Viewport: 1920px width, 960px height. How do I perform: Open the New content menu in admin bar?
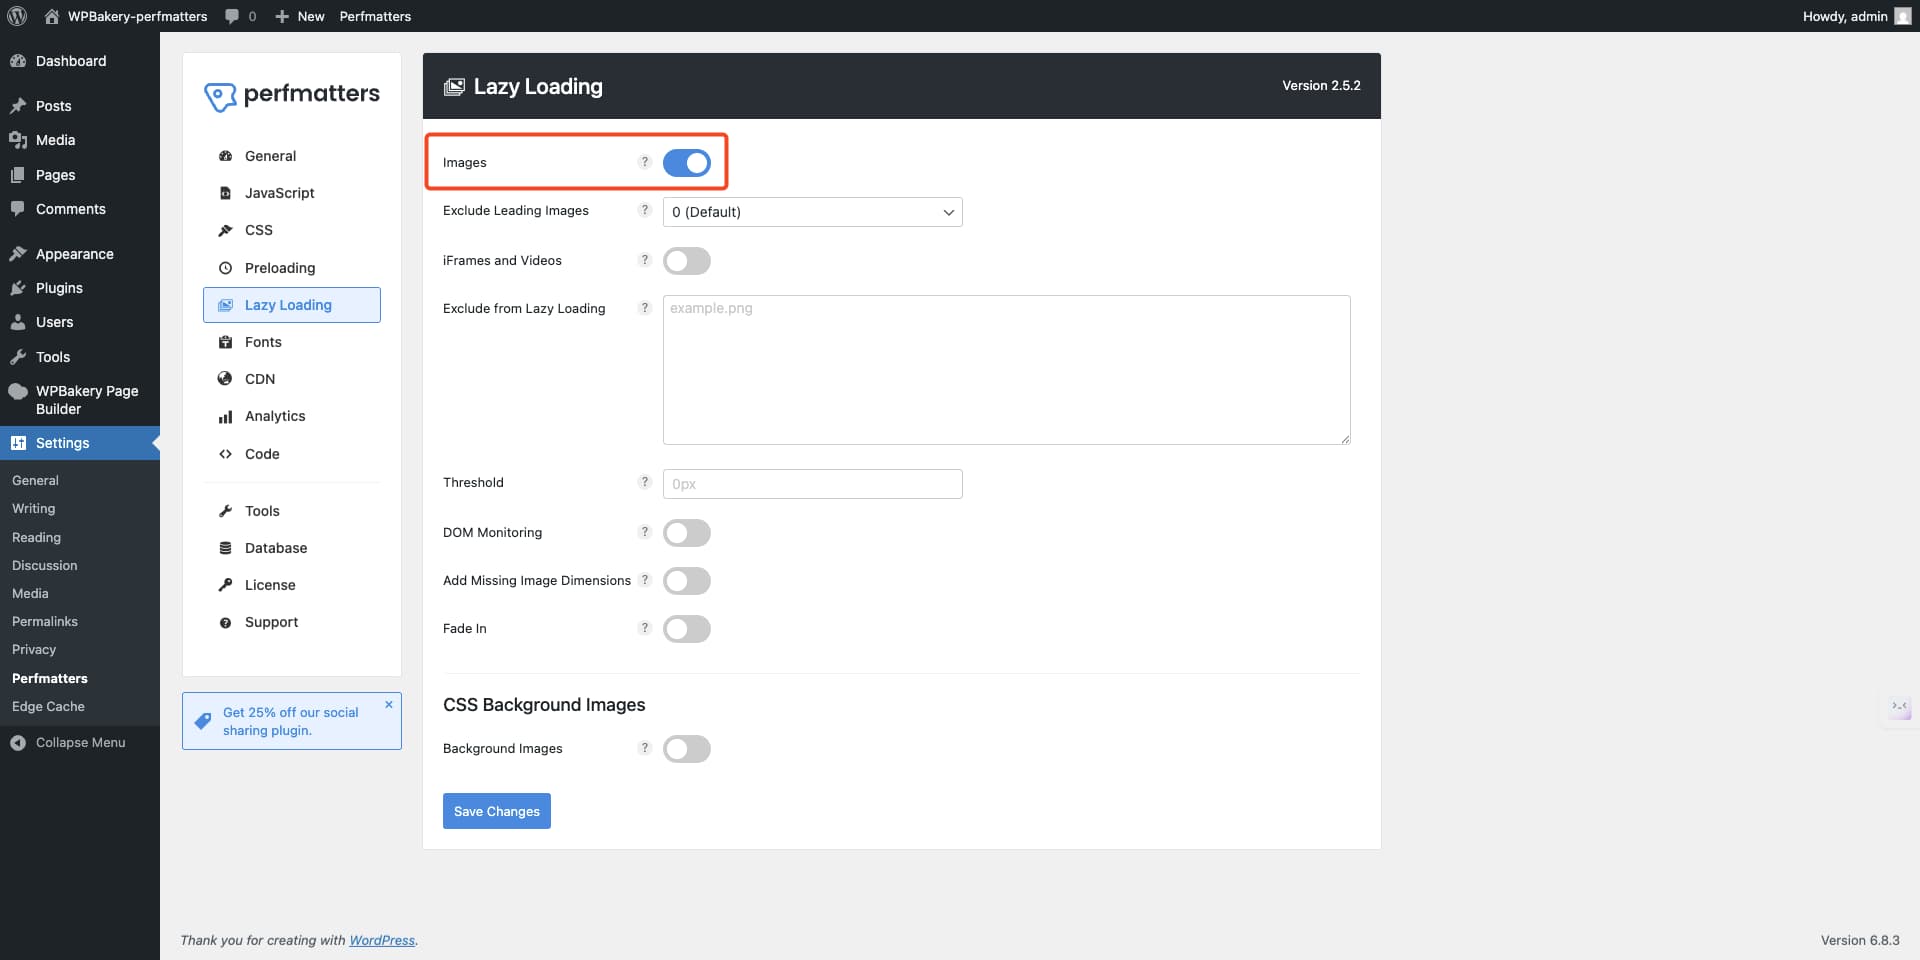point(300,16)
